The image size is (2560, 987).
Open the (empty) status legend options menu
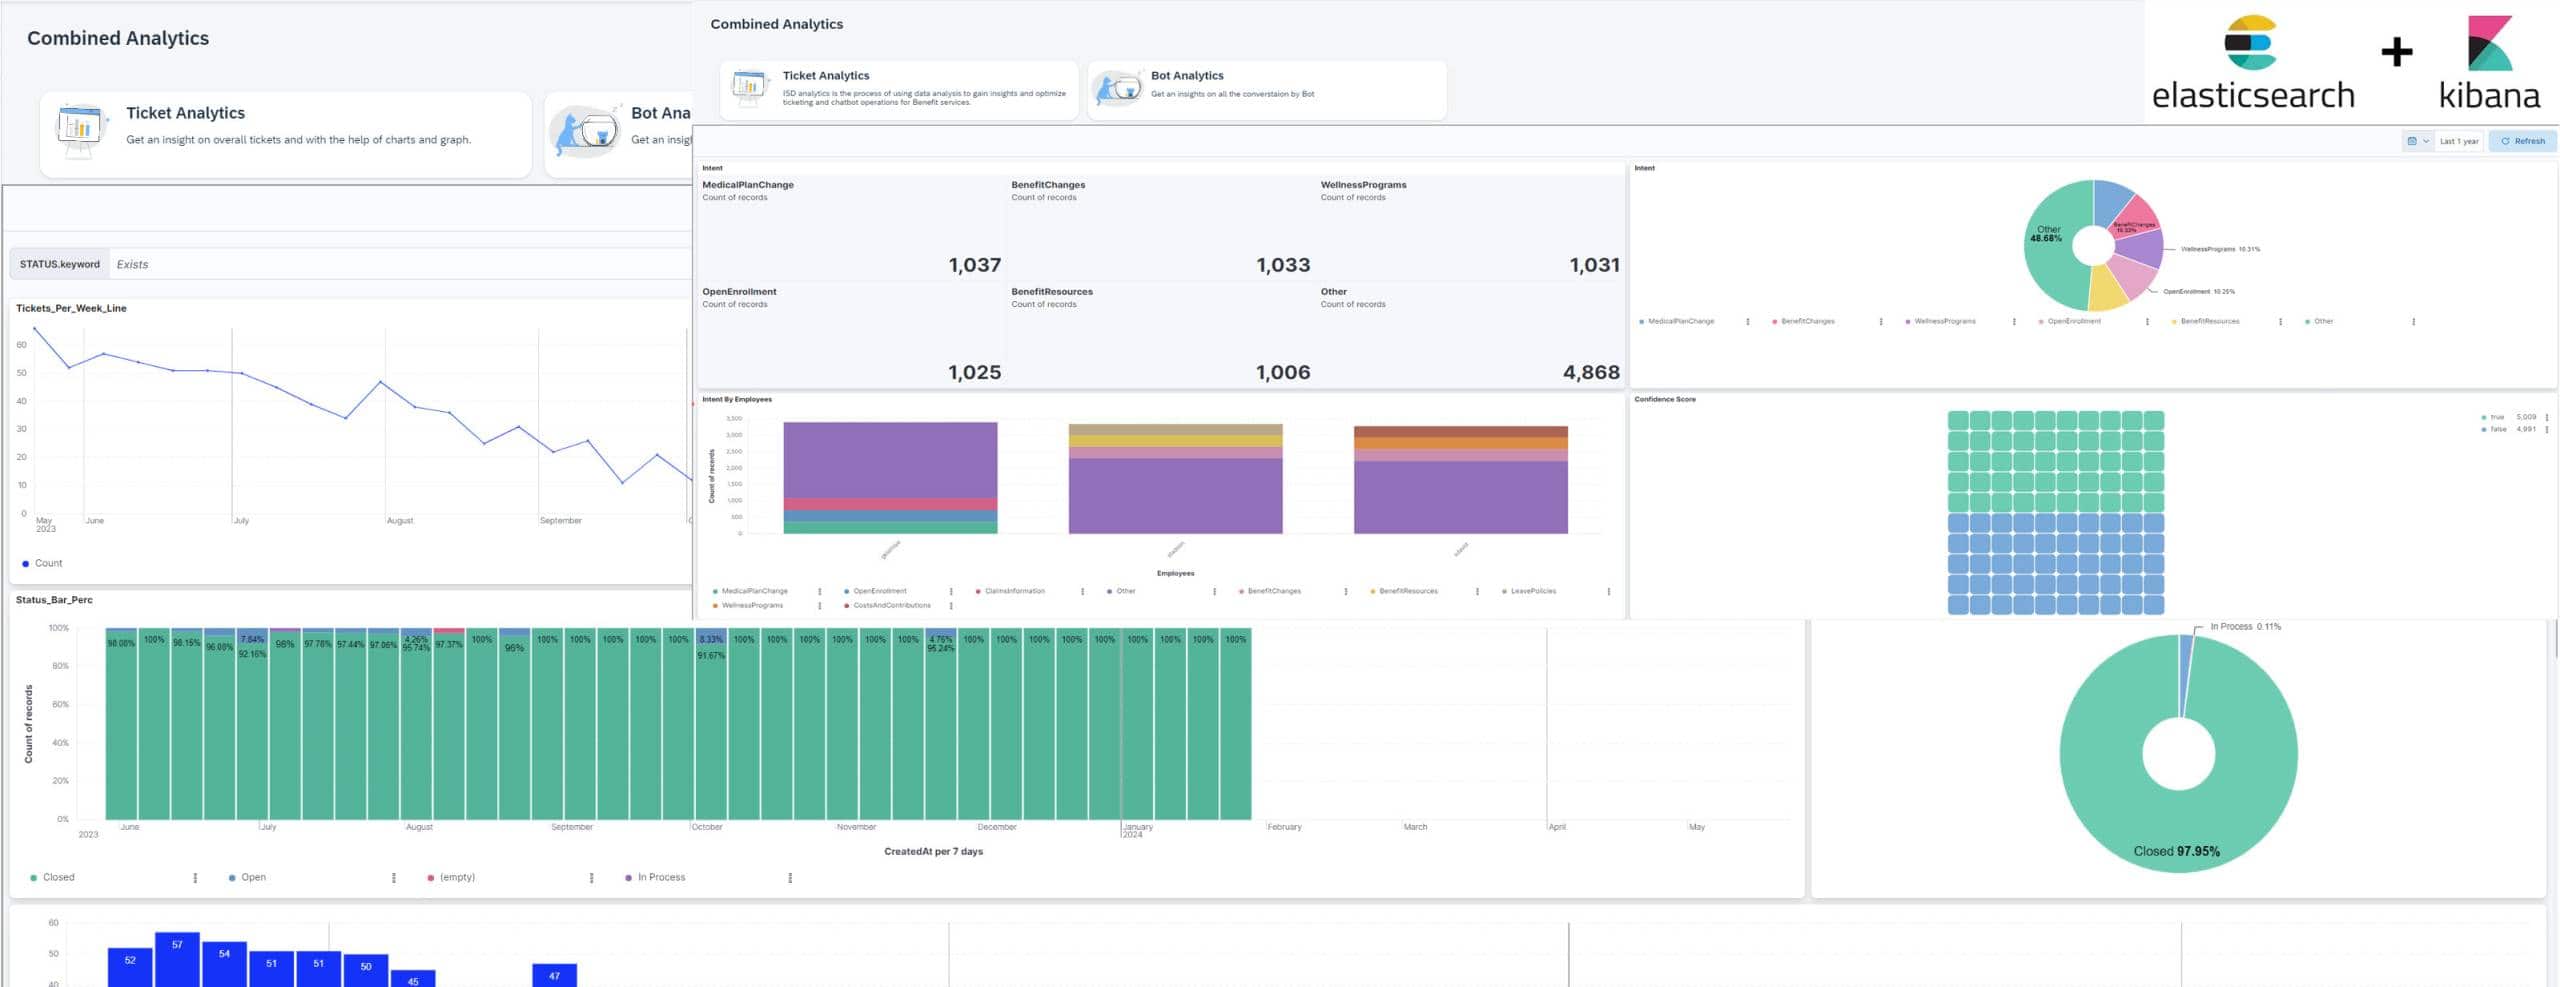coord(591,878)
